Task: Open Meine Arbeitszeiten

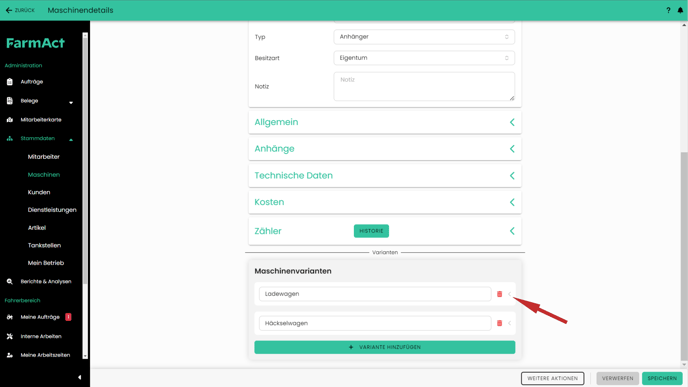Action: click(45, 355)
